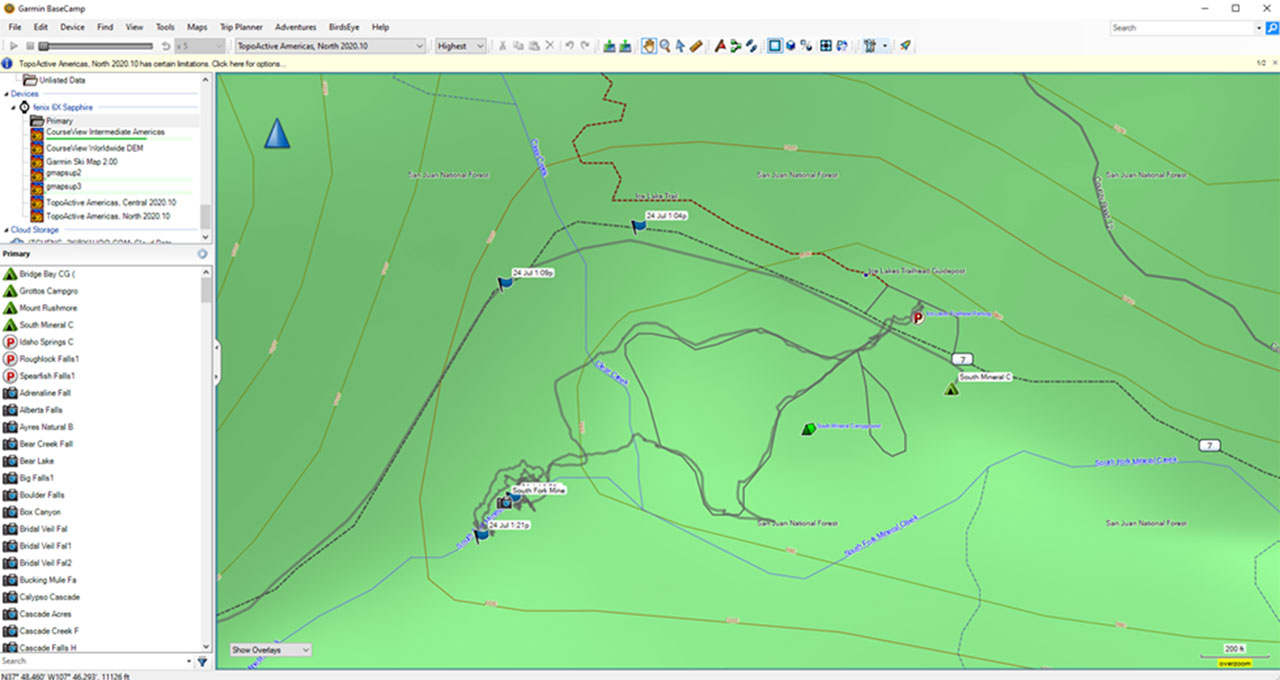Pick the New Route tool
Screen dimensions: 1280x680
point(735,46)
